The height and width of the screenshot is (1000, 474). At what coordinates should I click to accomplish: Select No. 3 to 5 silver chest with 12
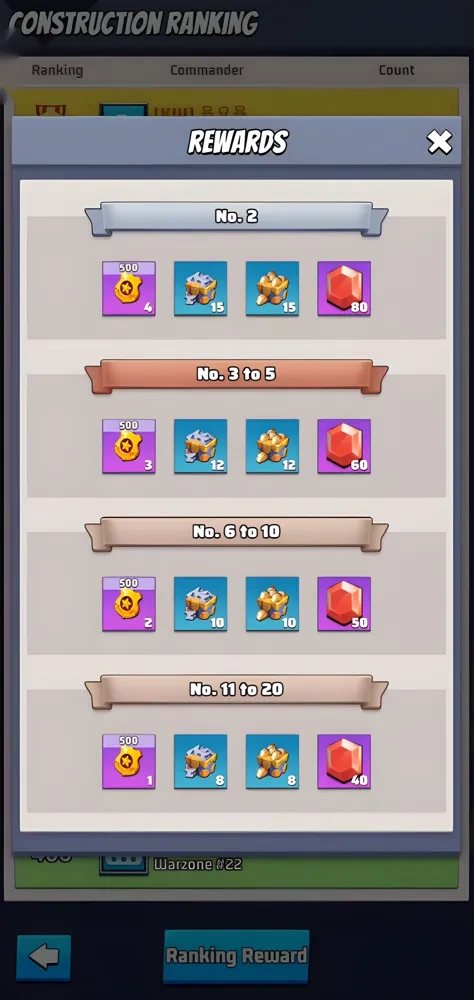coord(200,446)
